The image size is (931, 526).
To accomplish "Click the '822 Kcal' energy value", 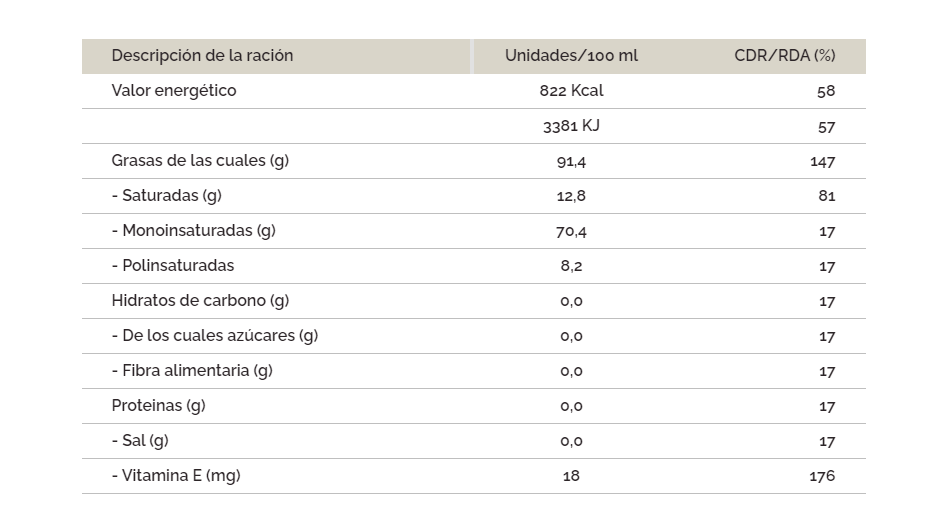I will (x=571, y=91).
